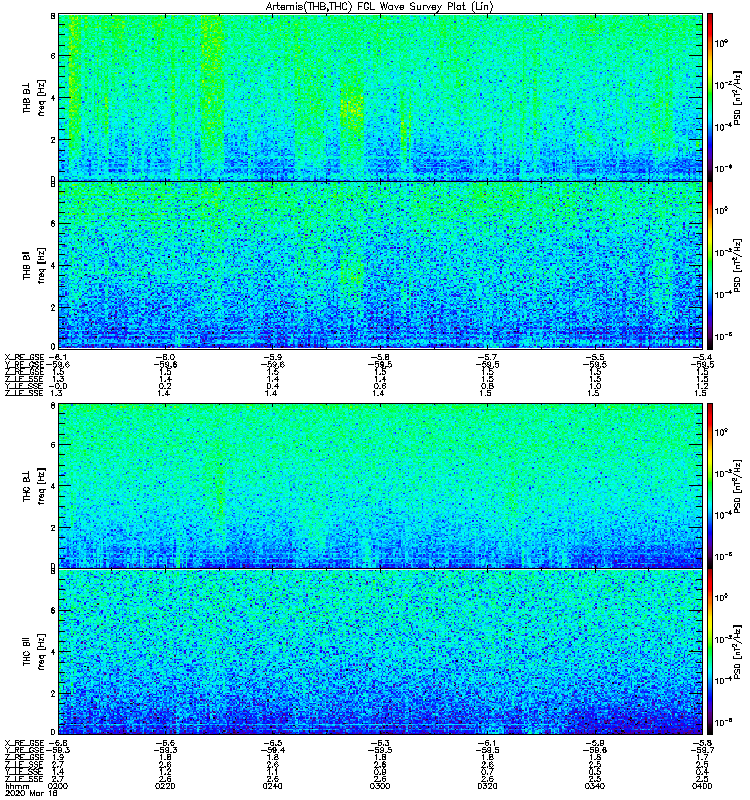Click "X_RE_GSE" row label under THC panels
The image size is (750, 800).
tap(24, 743)
